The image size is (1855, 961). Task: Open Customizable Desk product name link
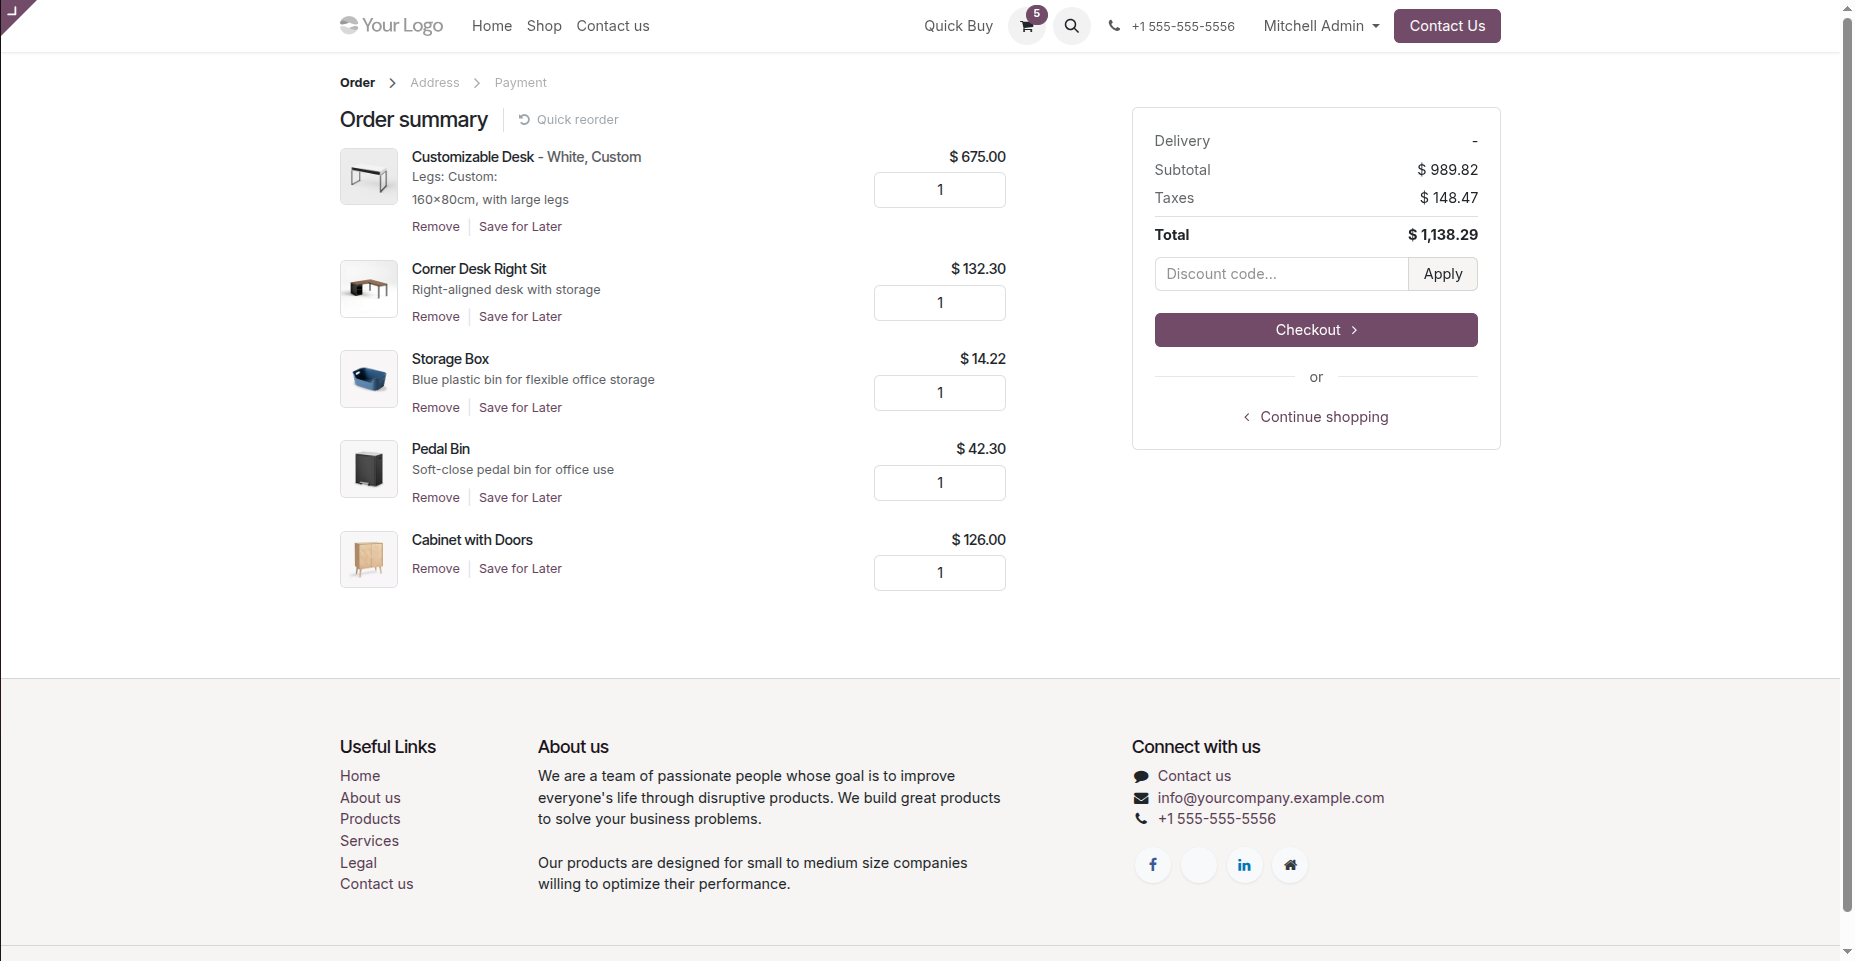point(526,157)
